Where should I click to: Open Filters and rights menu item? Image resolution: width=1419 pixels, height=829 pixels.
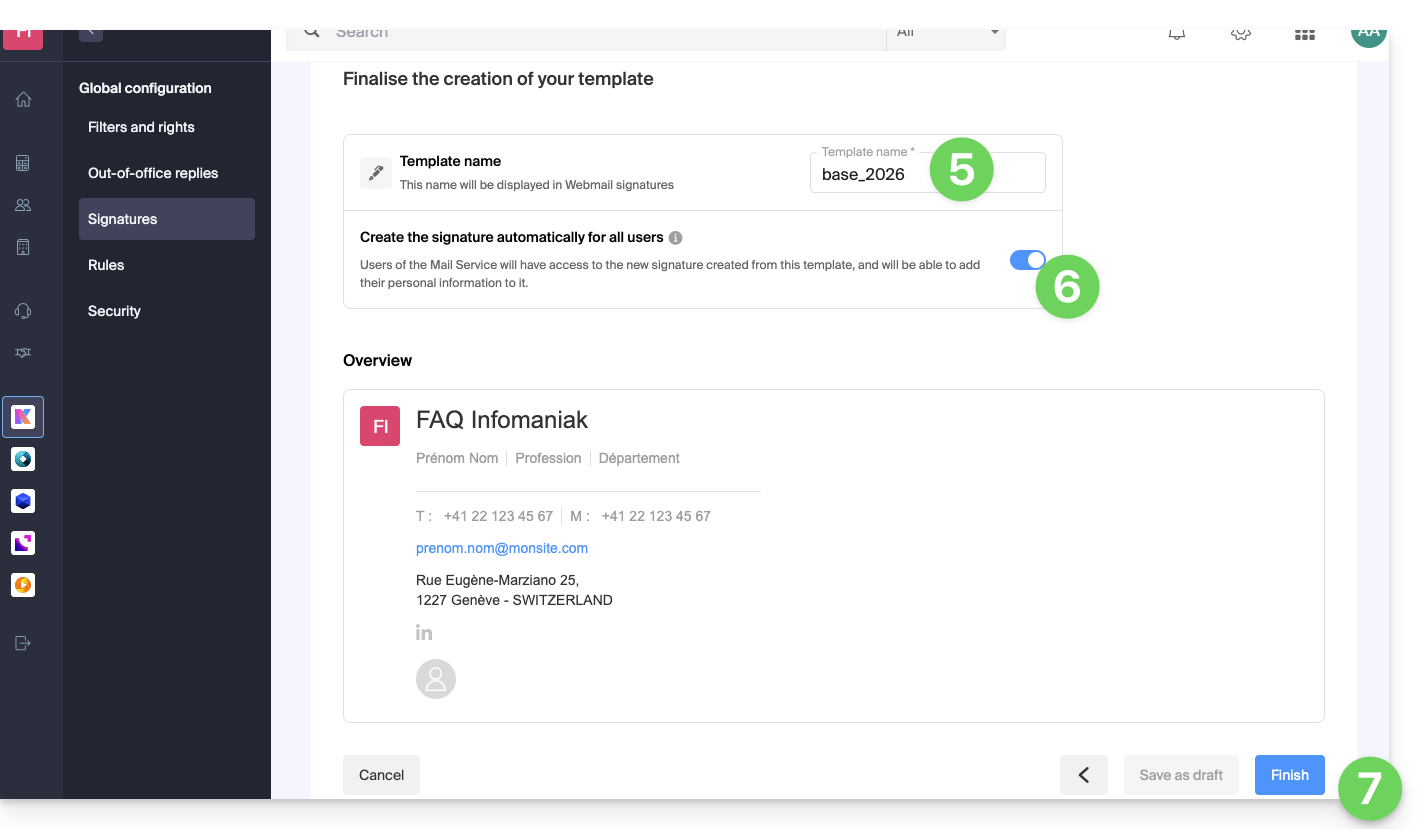pos(141,127)
